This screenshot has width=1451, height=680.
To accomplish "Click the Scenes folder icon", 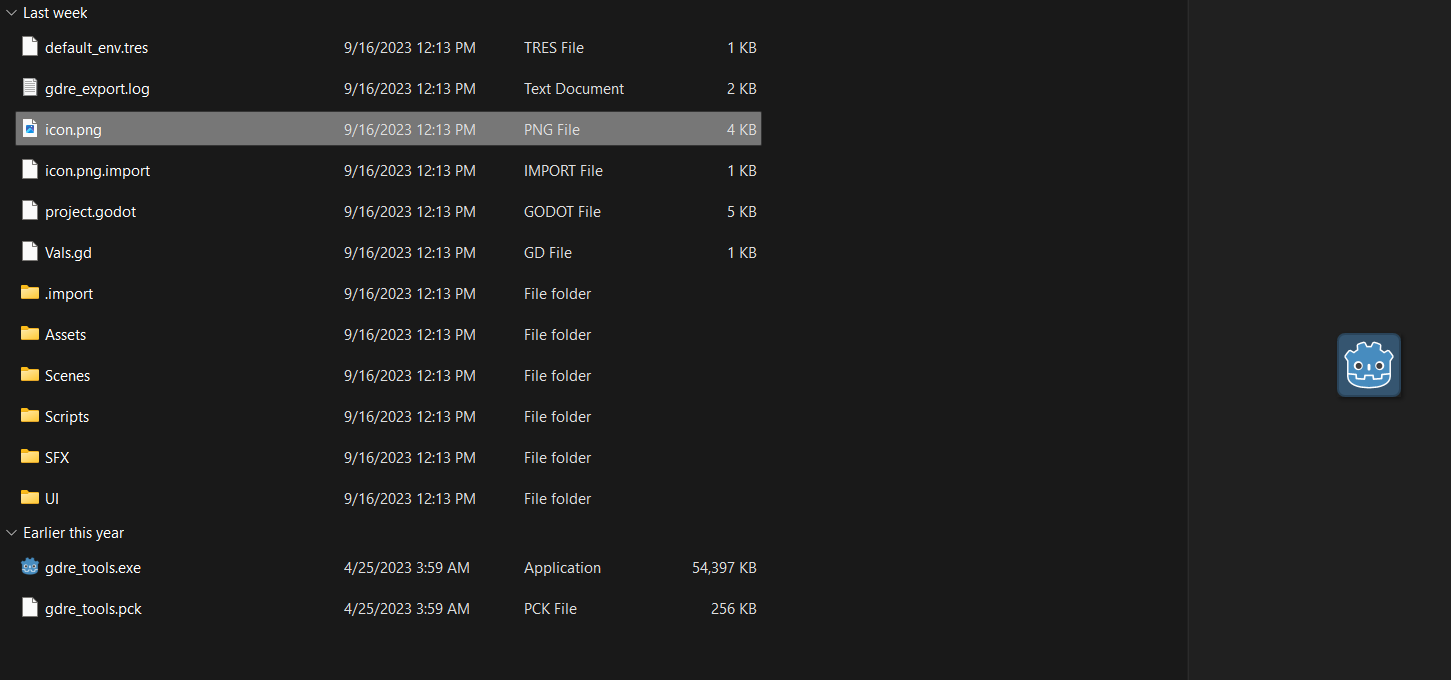I will [30, 375].
